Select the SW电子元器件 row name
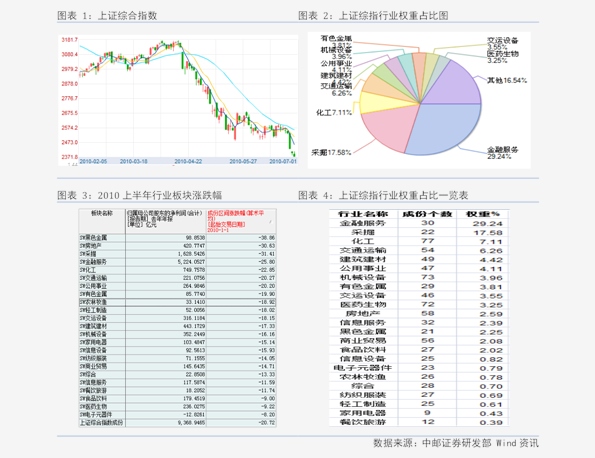The height and width of the screenshot is (458, 595). 96,415
